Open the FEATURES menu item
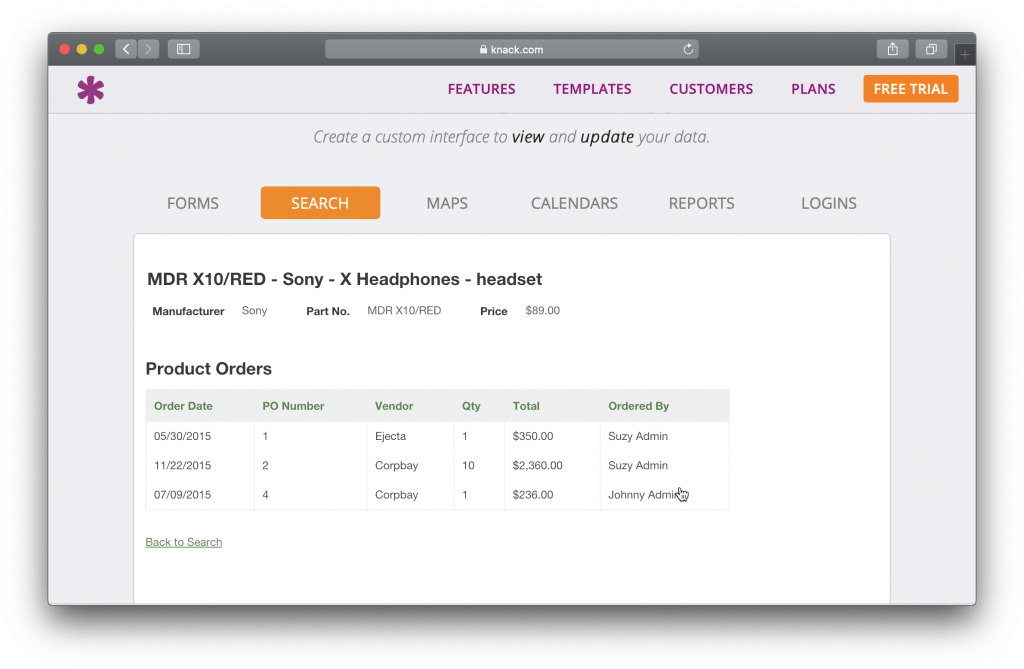1024x669 pixels. pos(481,89)
